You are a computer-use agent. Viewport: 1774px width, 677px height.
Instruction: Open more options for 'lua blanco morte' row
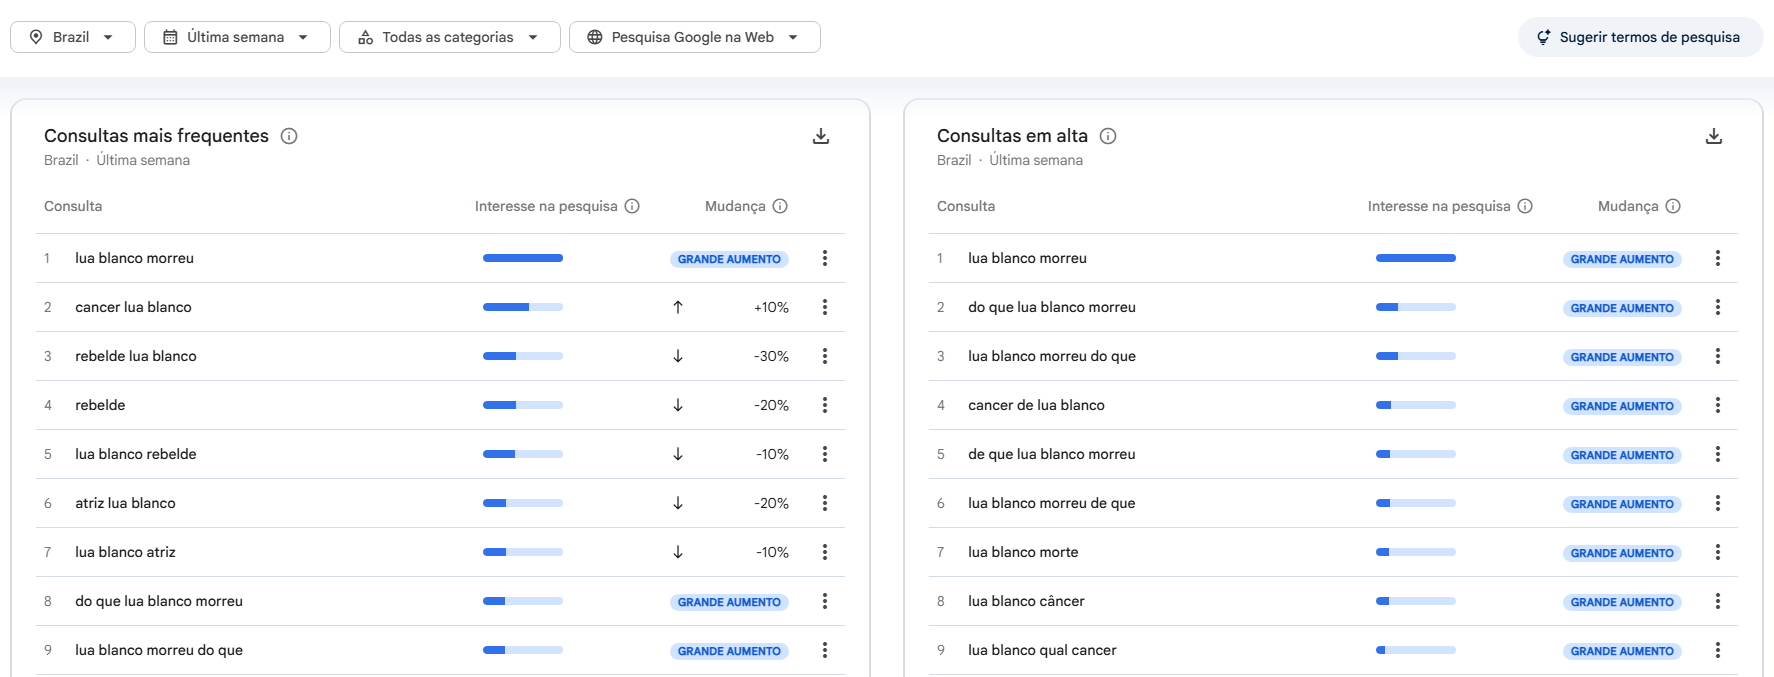coord(1718,552)
